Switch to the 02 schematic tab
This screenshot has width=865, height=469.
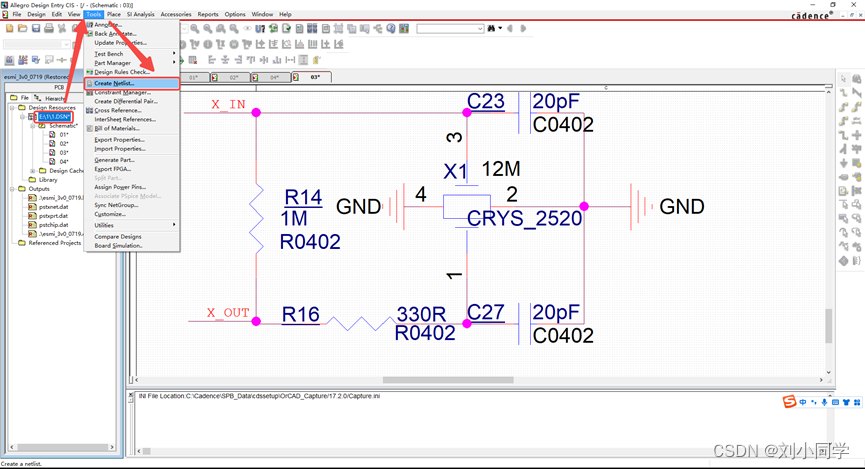(234, 77)
